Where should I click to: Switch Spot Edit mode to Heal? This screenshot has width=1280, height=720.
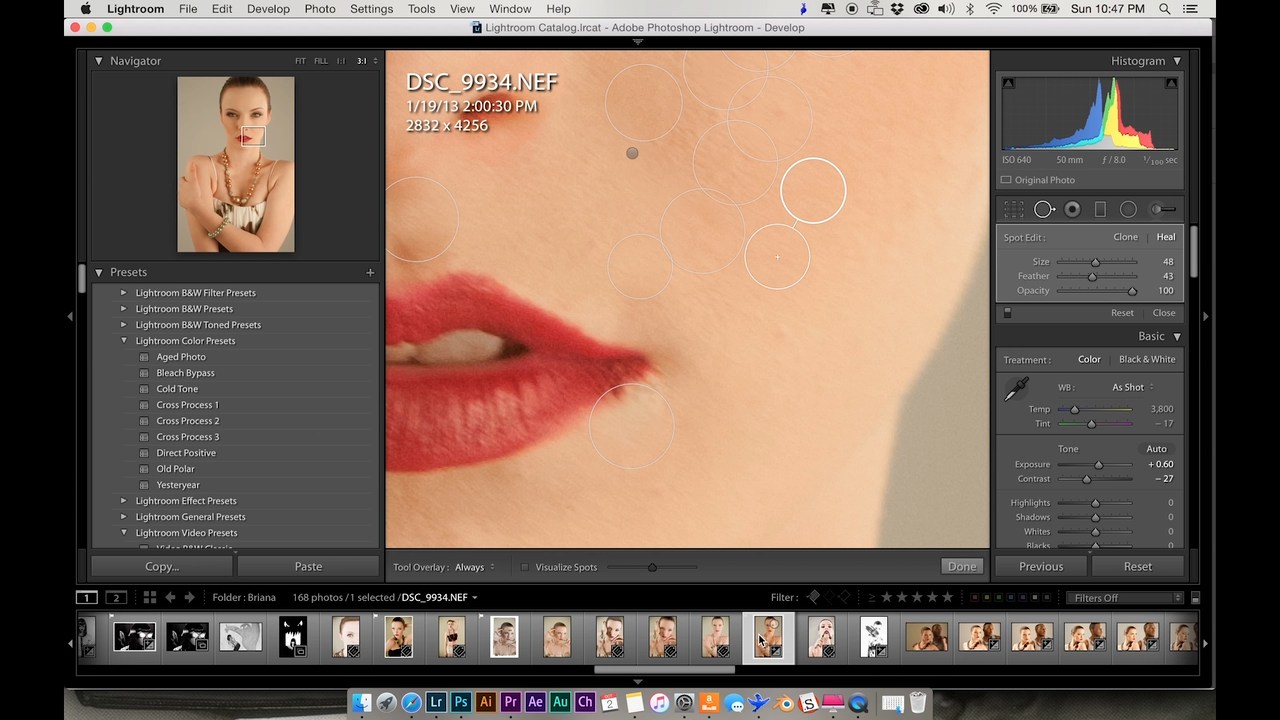tap(1166, 237)
